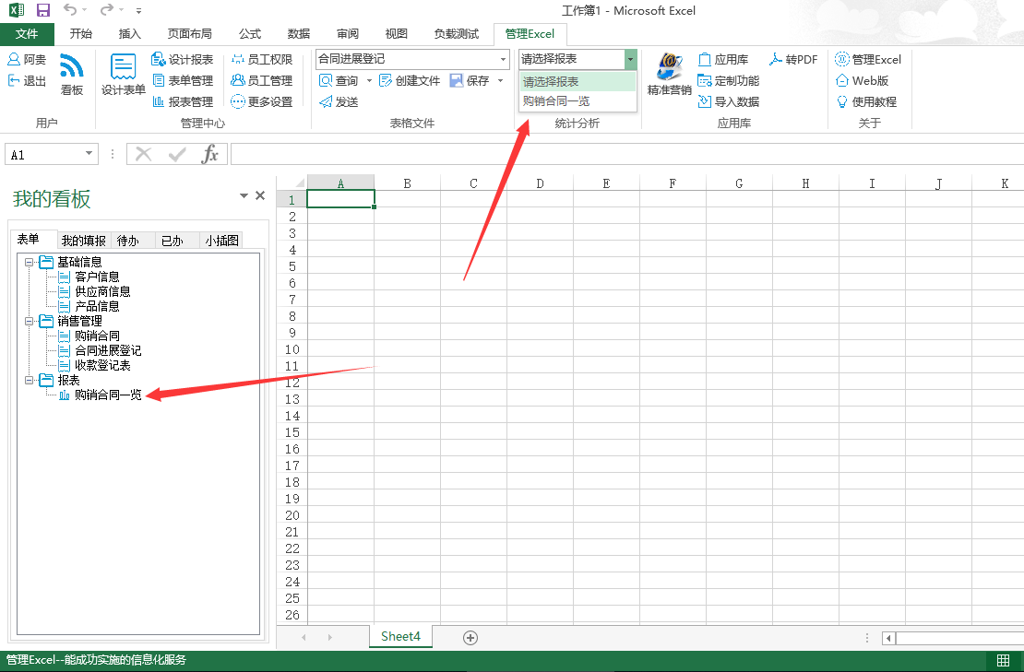1024x672 pixels.
Task: Open the Name Box dropdown arrow
Action: (x=89, y=154)
